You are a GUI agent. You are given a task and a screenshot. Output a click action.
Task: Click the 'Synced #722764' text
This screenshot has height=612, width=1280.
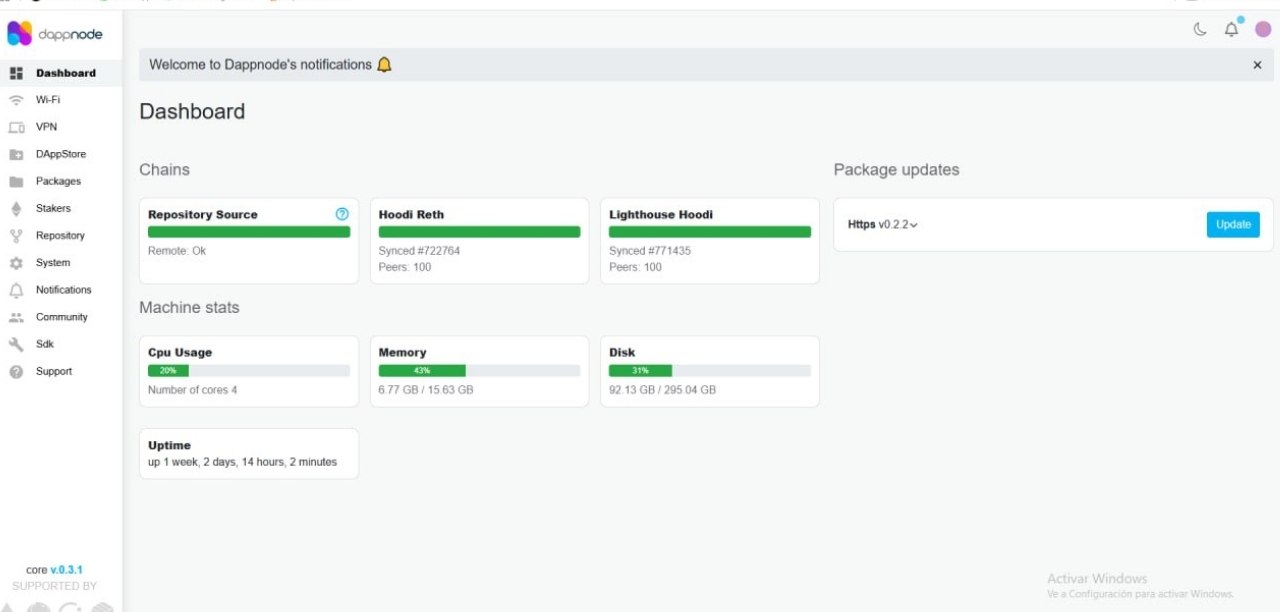pos(419,251)
